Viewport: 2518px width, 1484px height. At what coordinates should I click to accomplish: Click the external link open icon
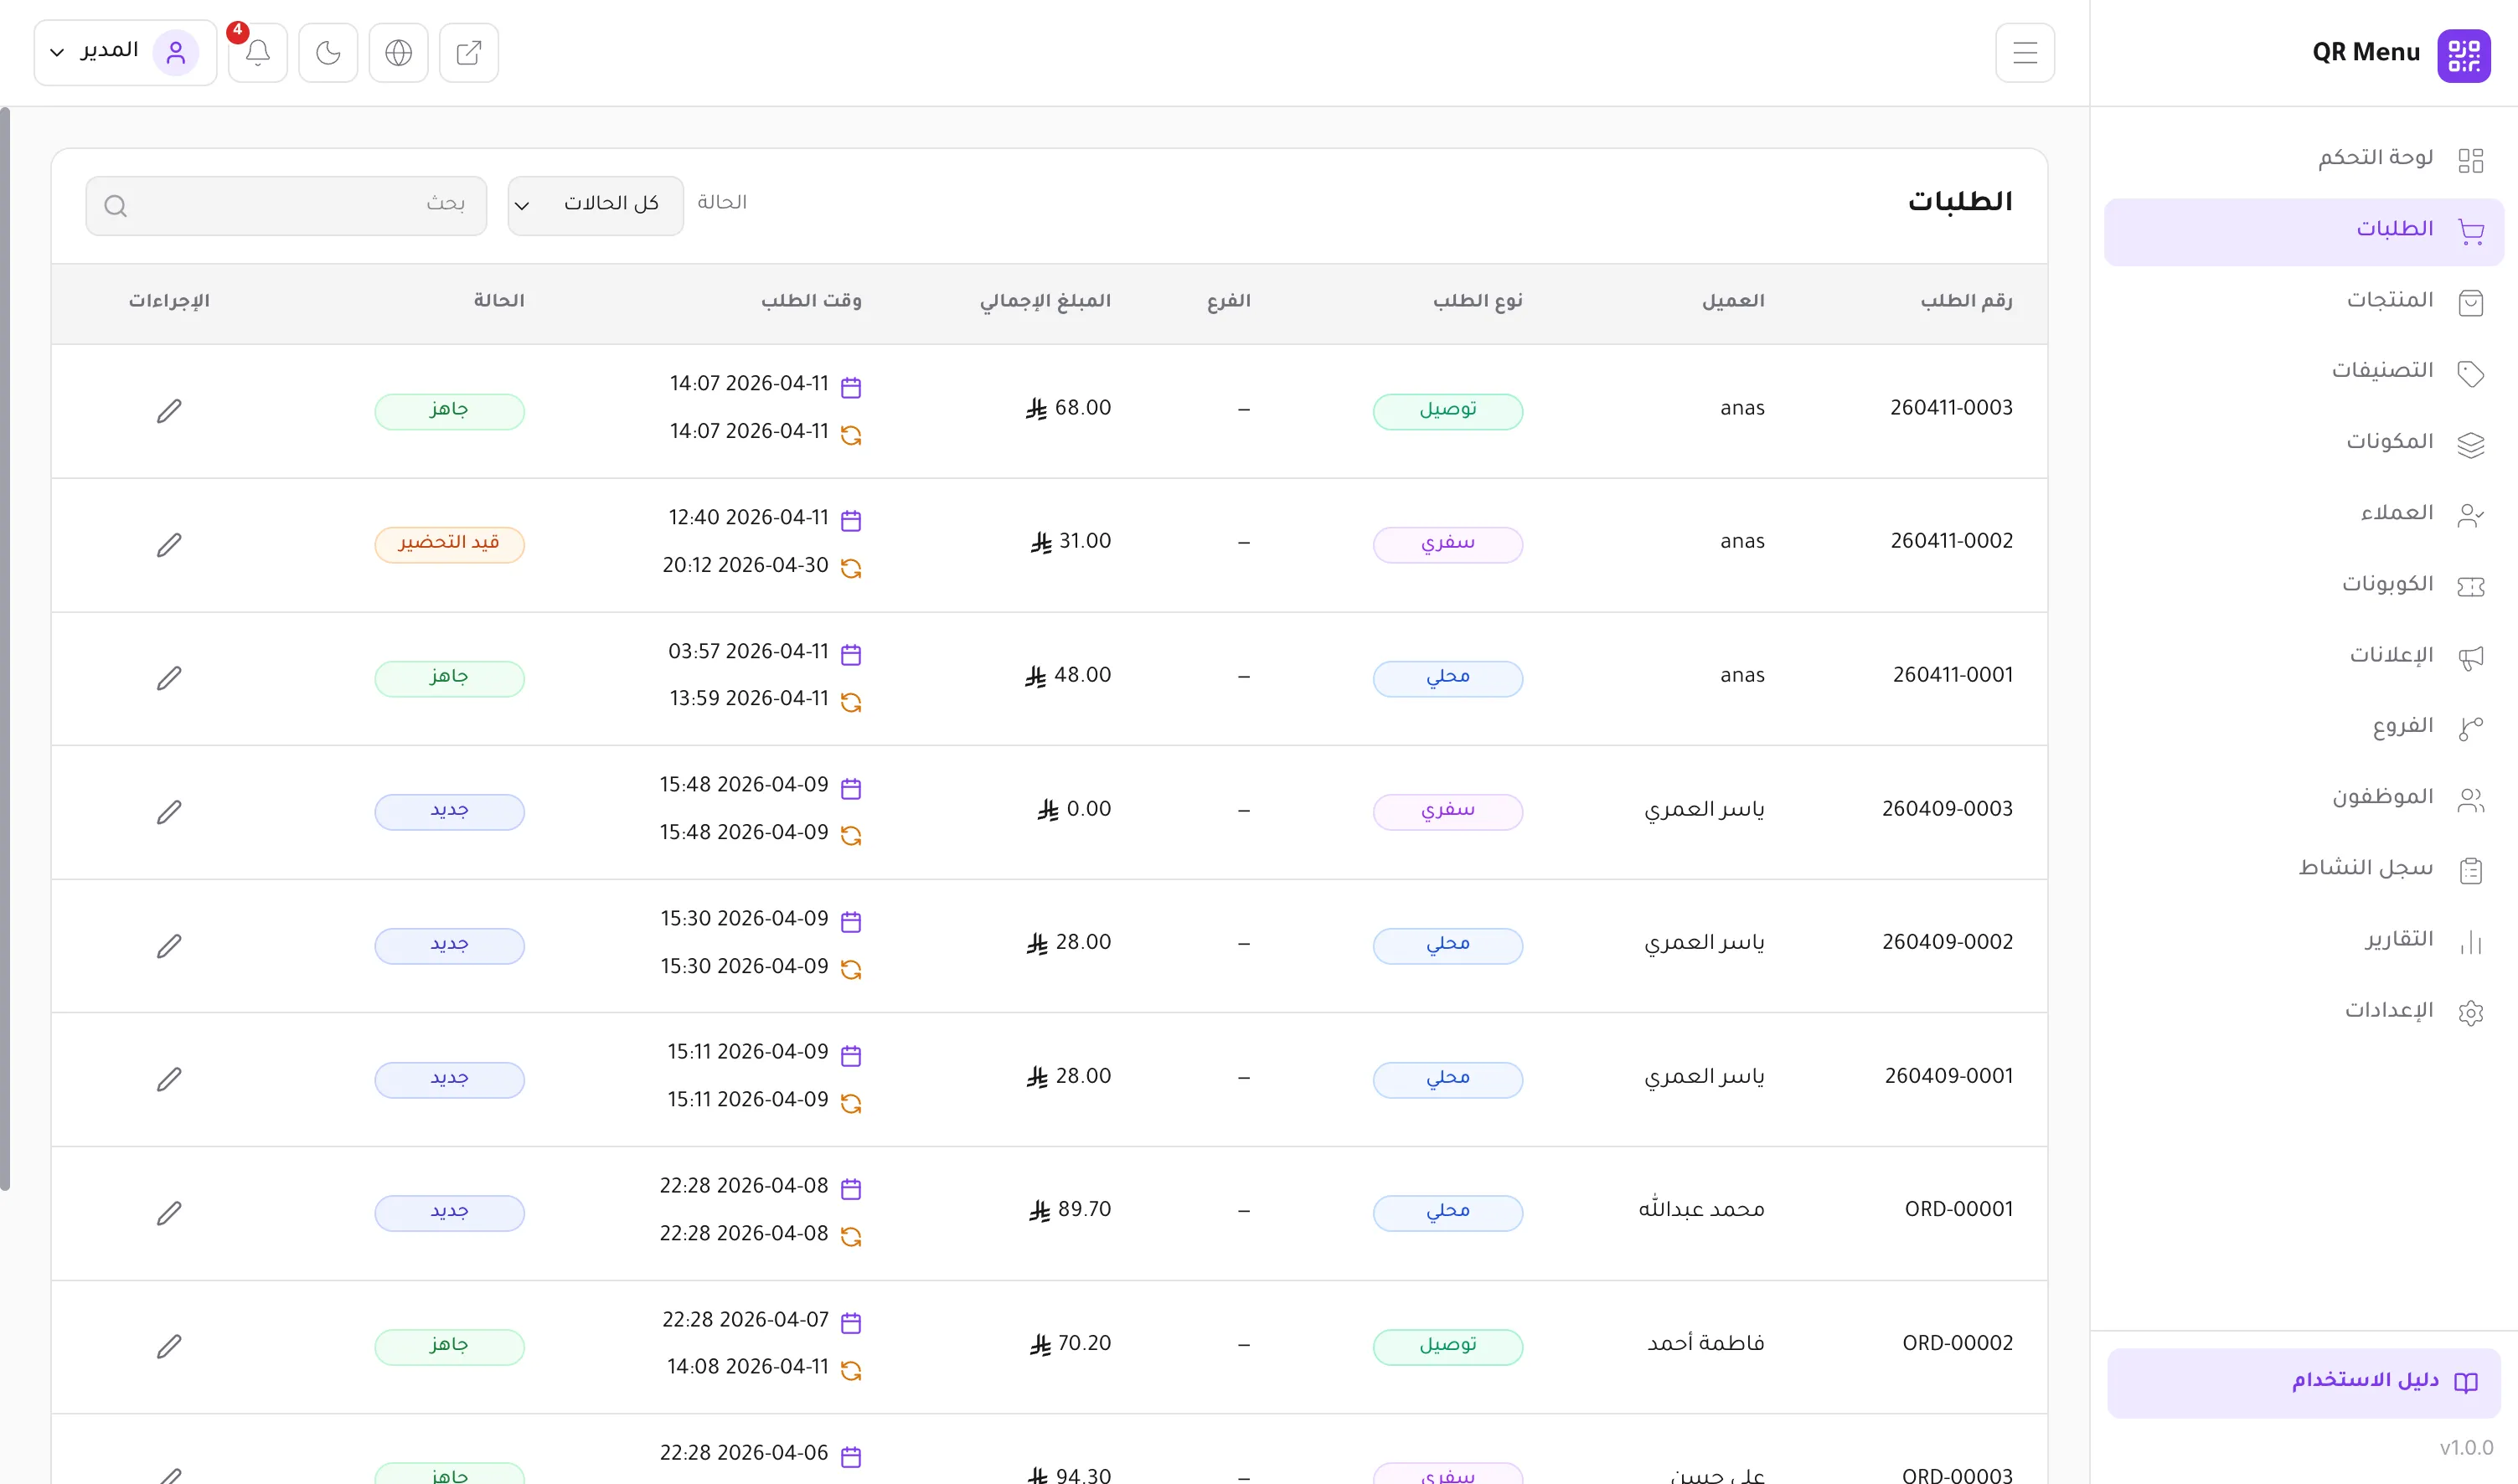(x=469, y=53)
